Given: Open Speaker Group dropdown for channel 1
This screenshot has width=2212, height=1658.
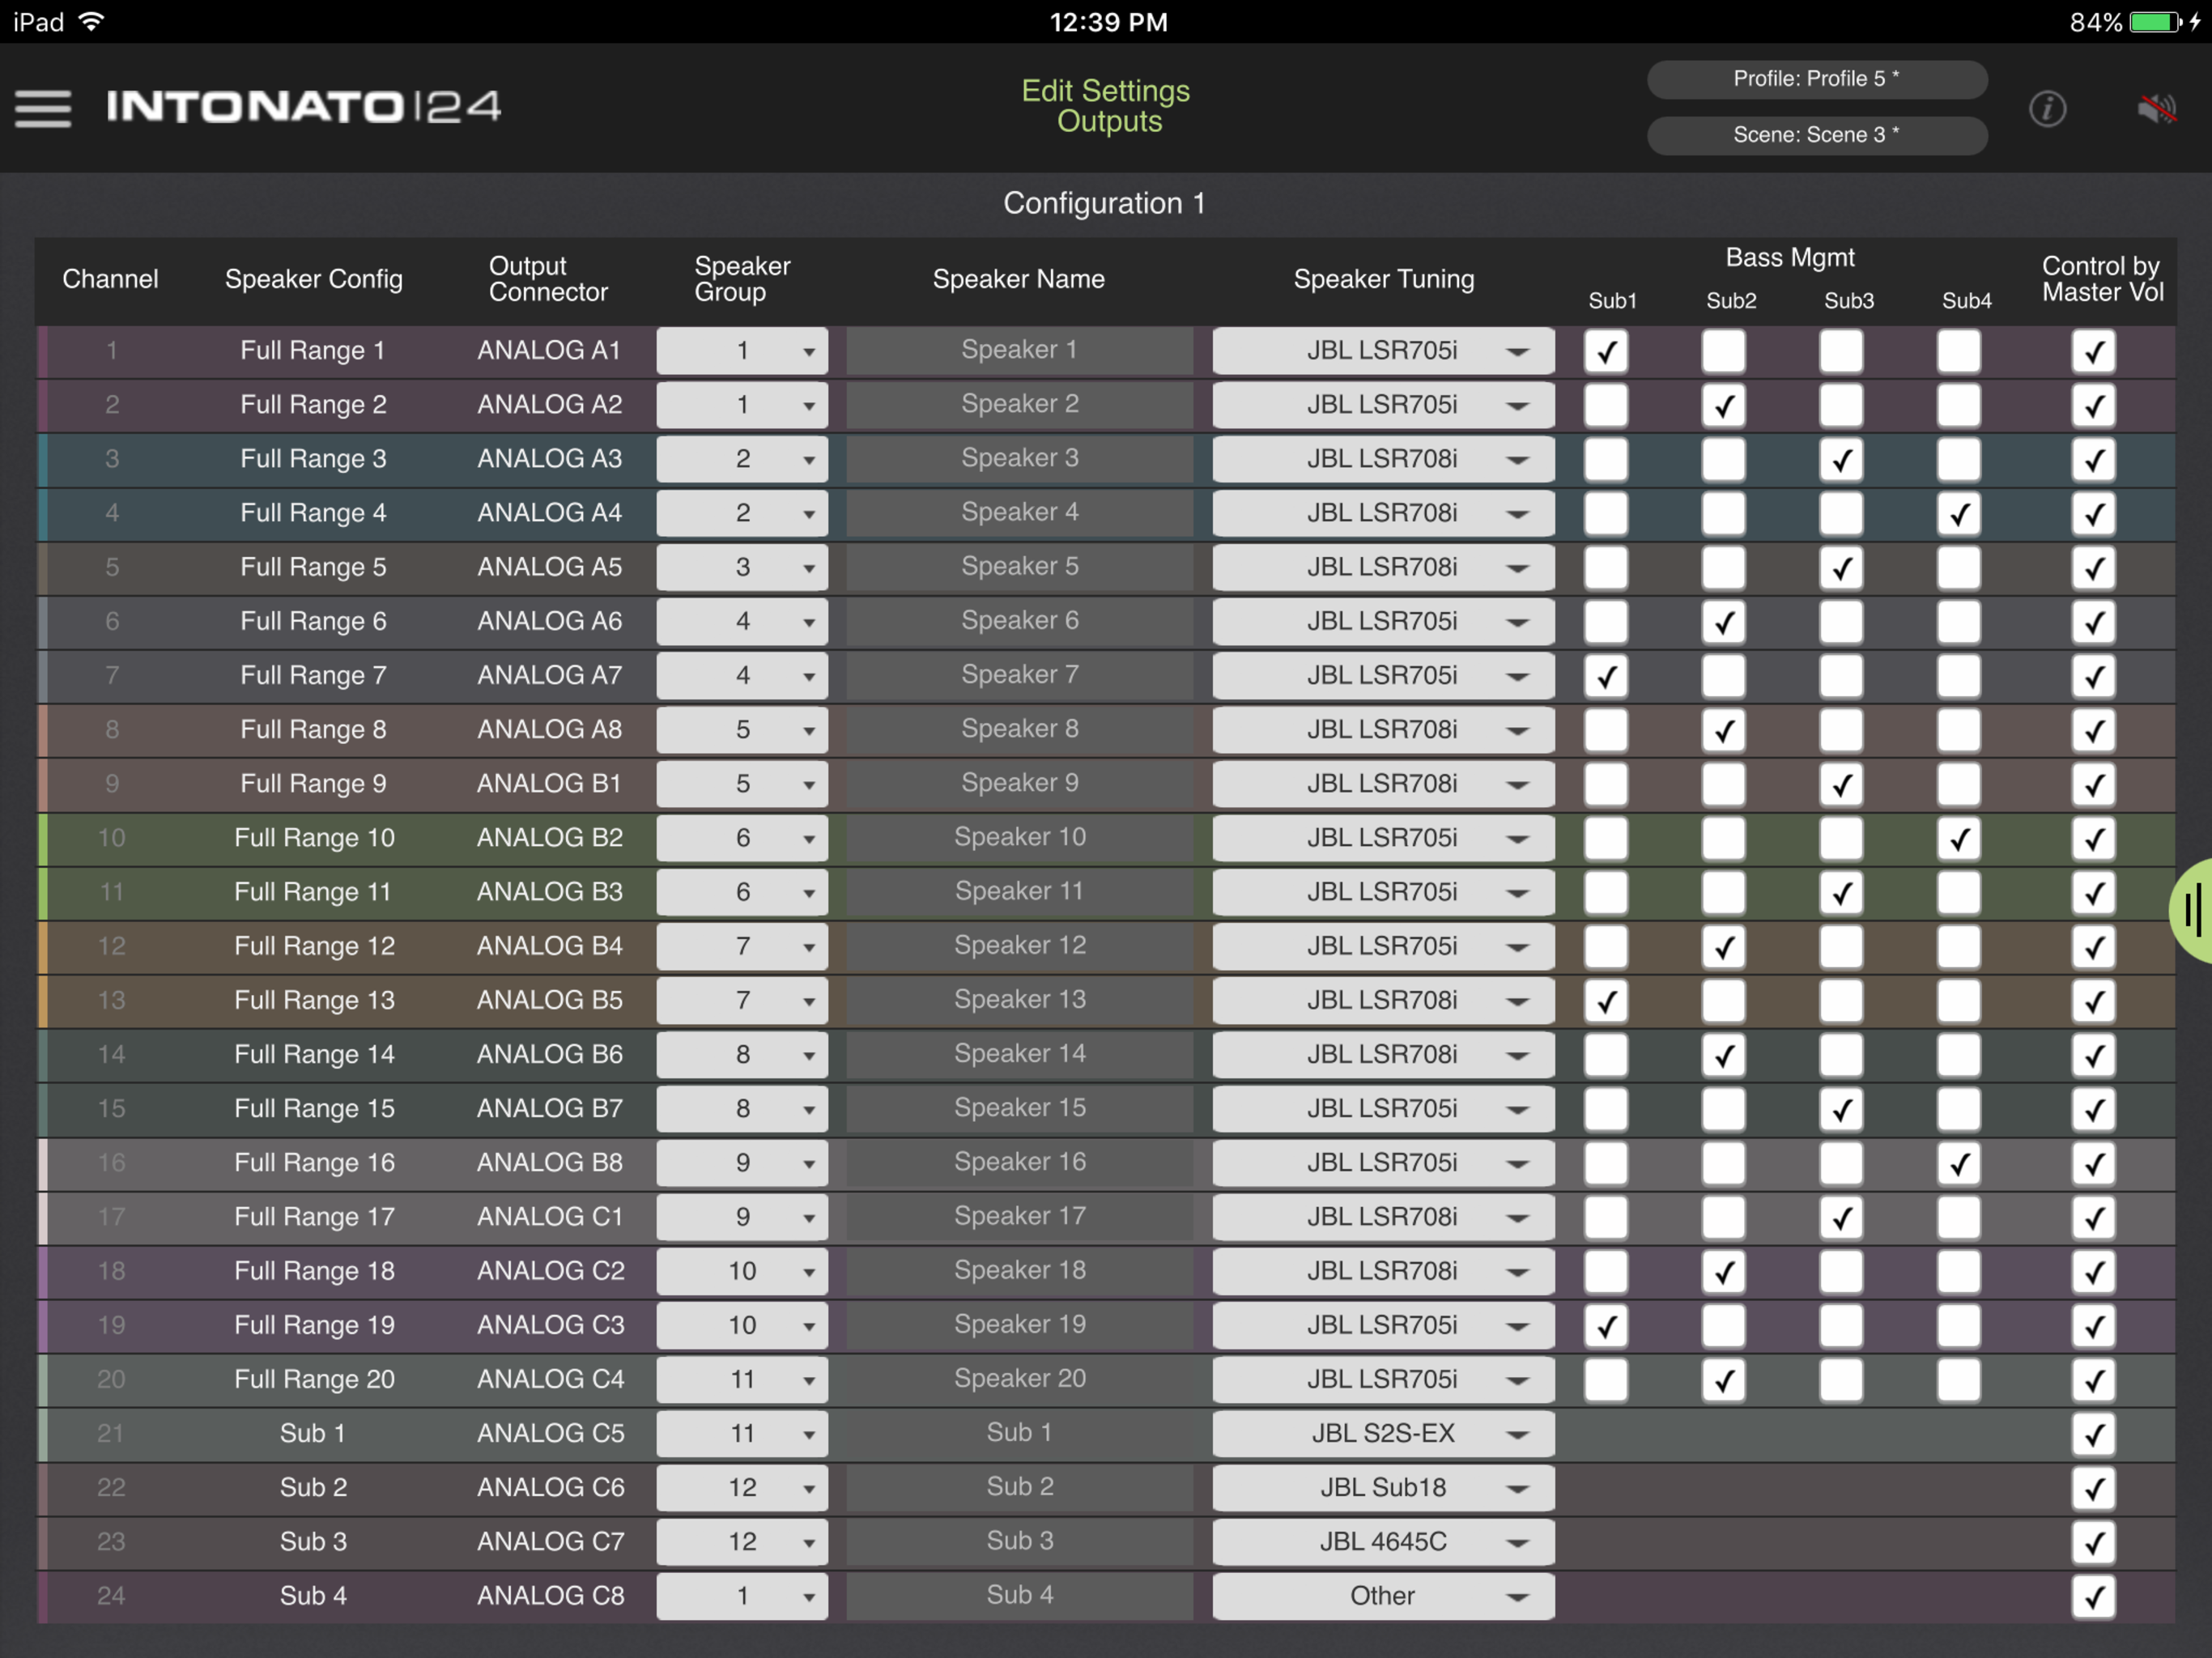Looking at the screenshot, I should point(742,351).
